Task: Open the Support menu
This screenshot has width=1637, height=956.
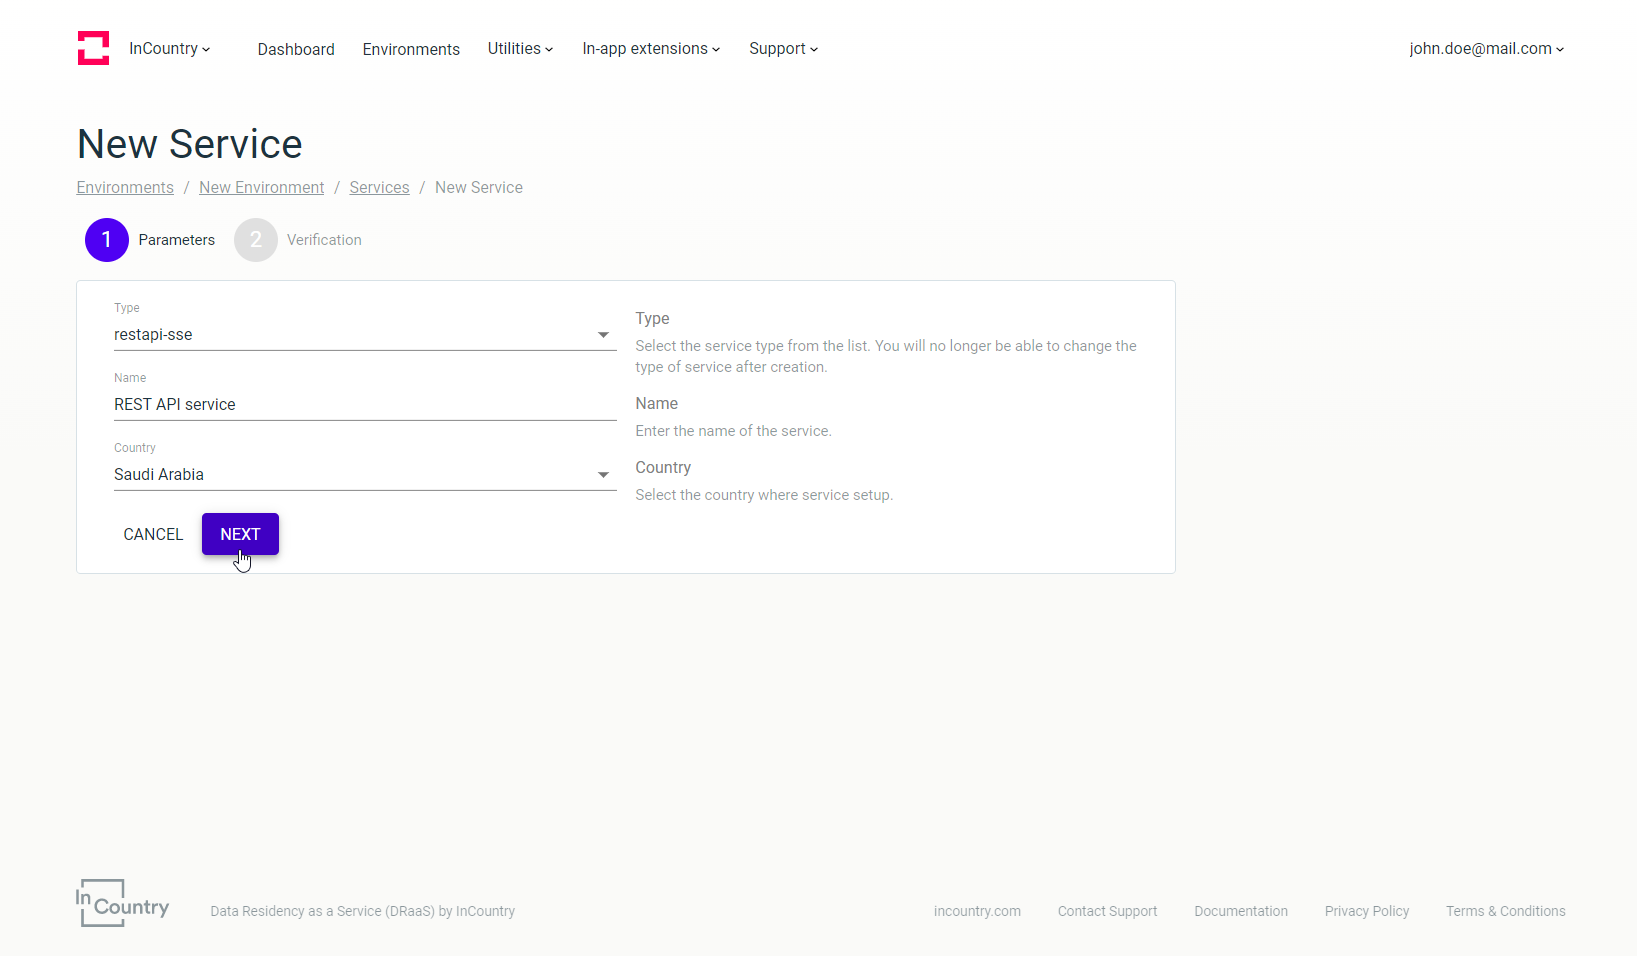Action: (783, 49)
